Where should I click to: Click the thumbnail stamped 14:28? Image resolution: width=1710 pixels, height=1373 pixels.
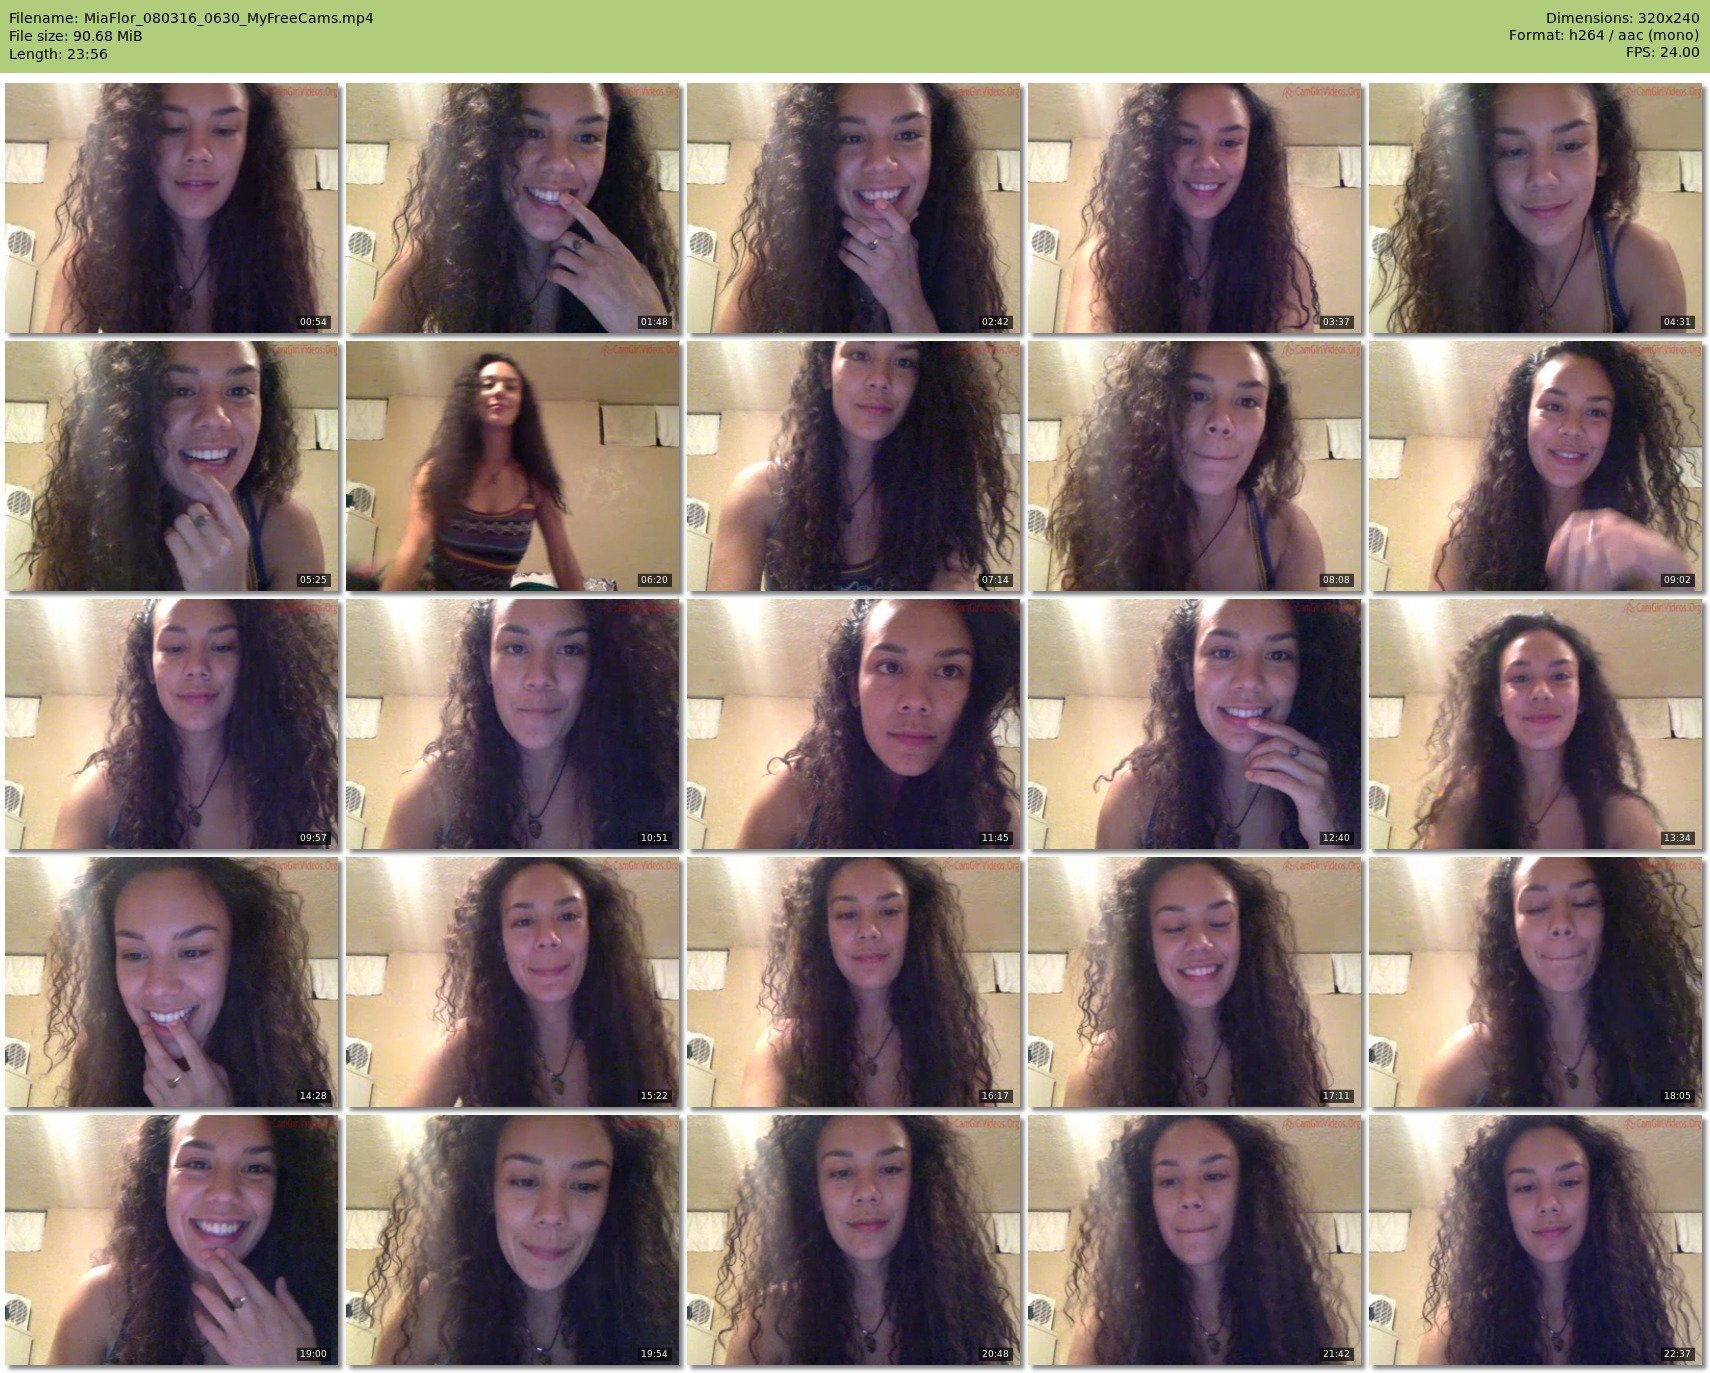(x=172, y=982)
